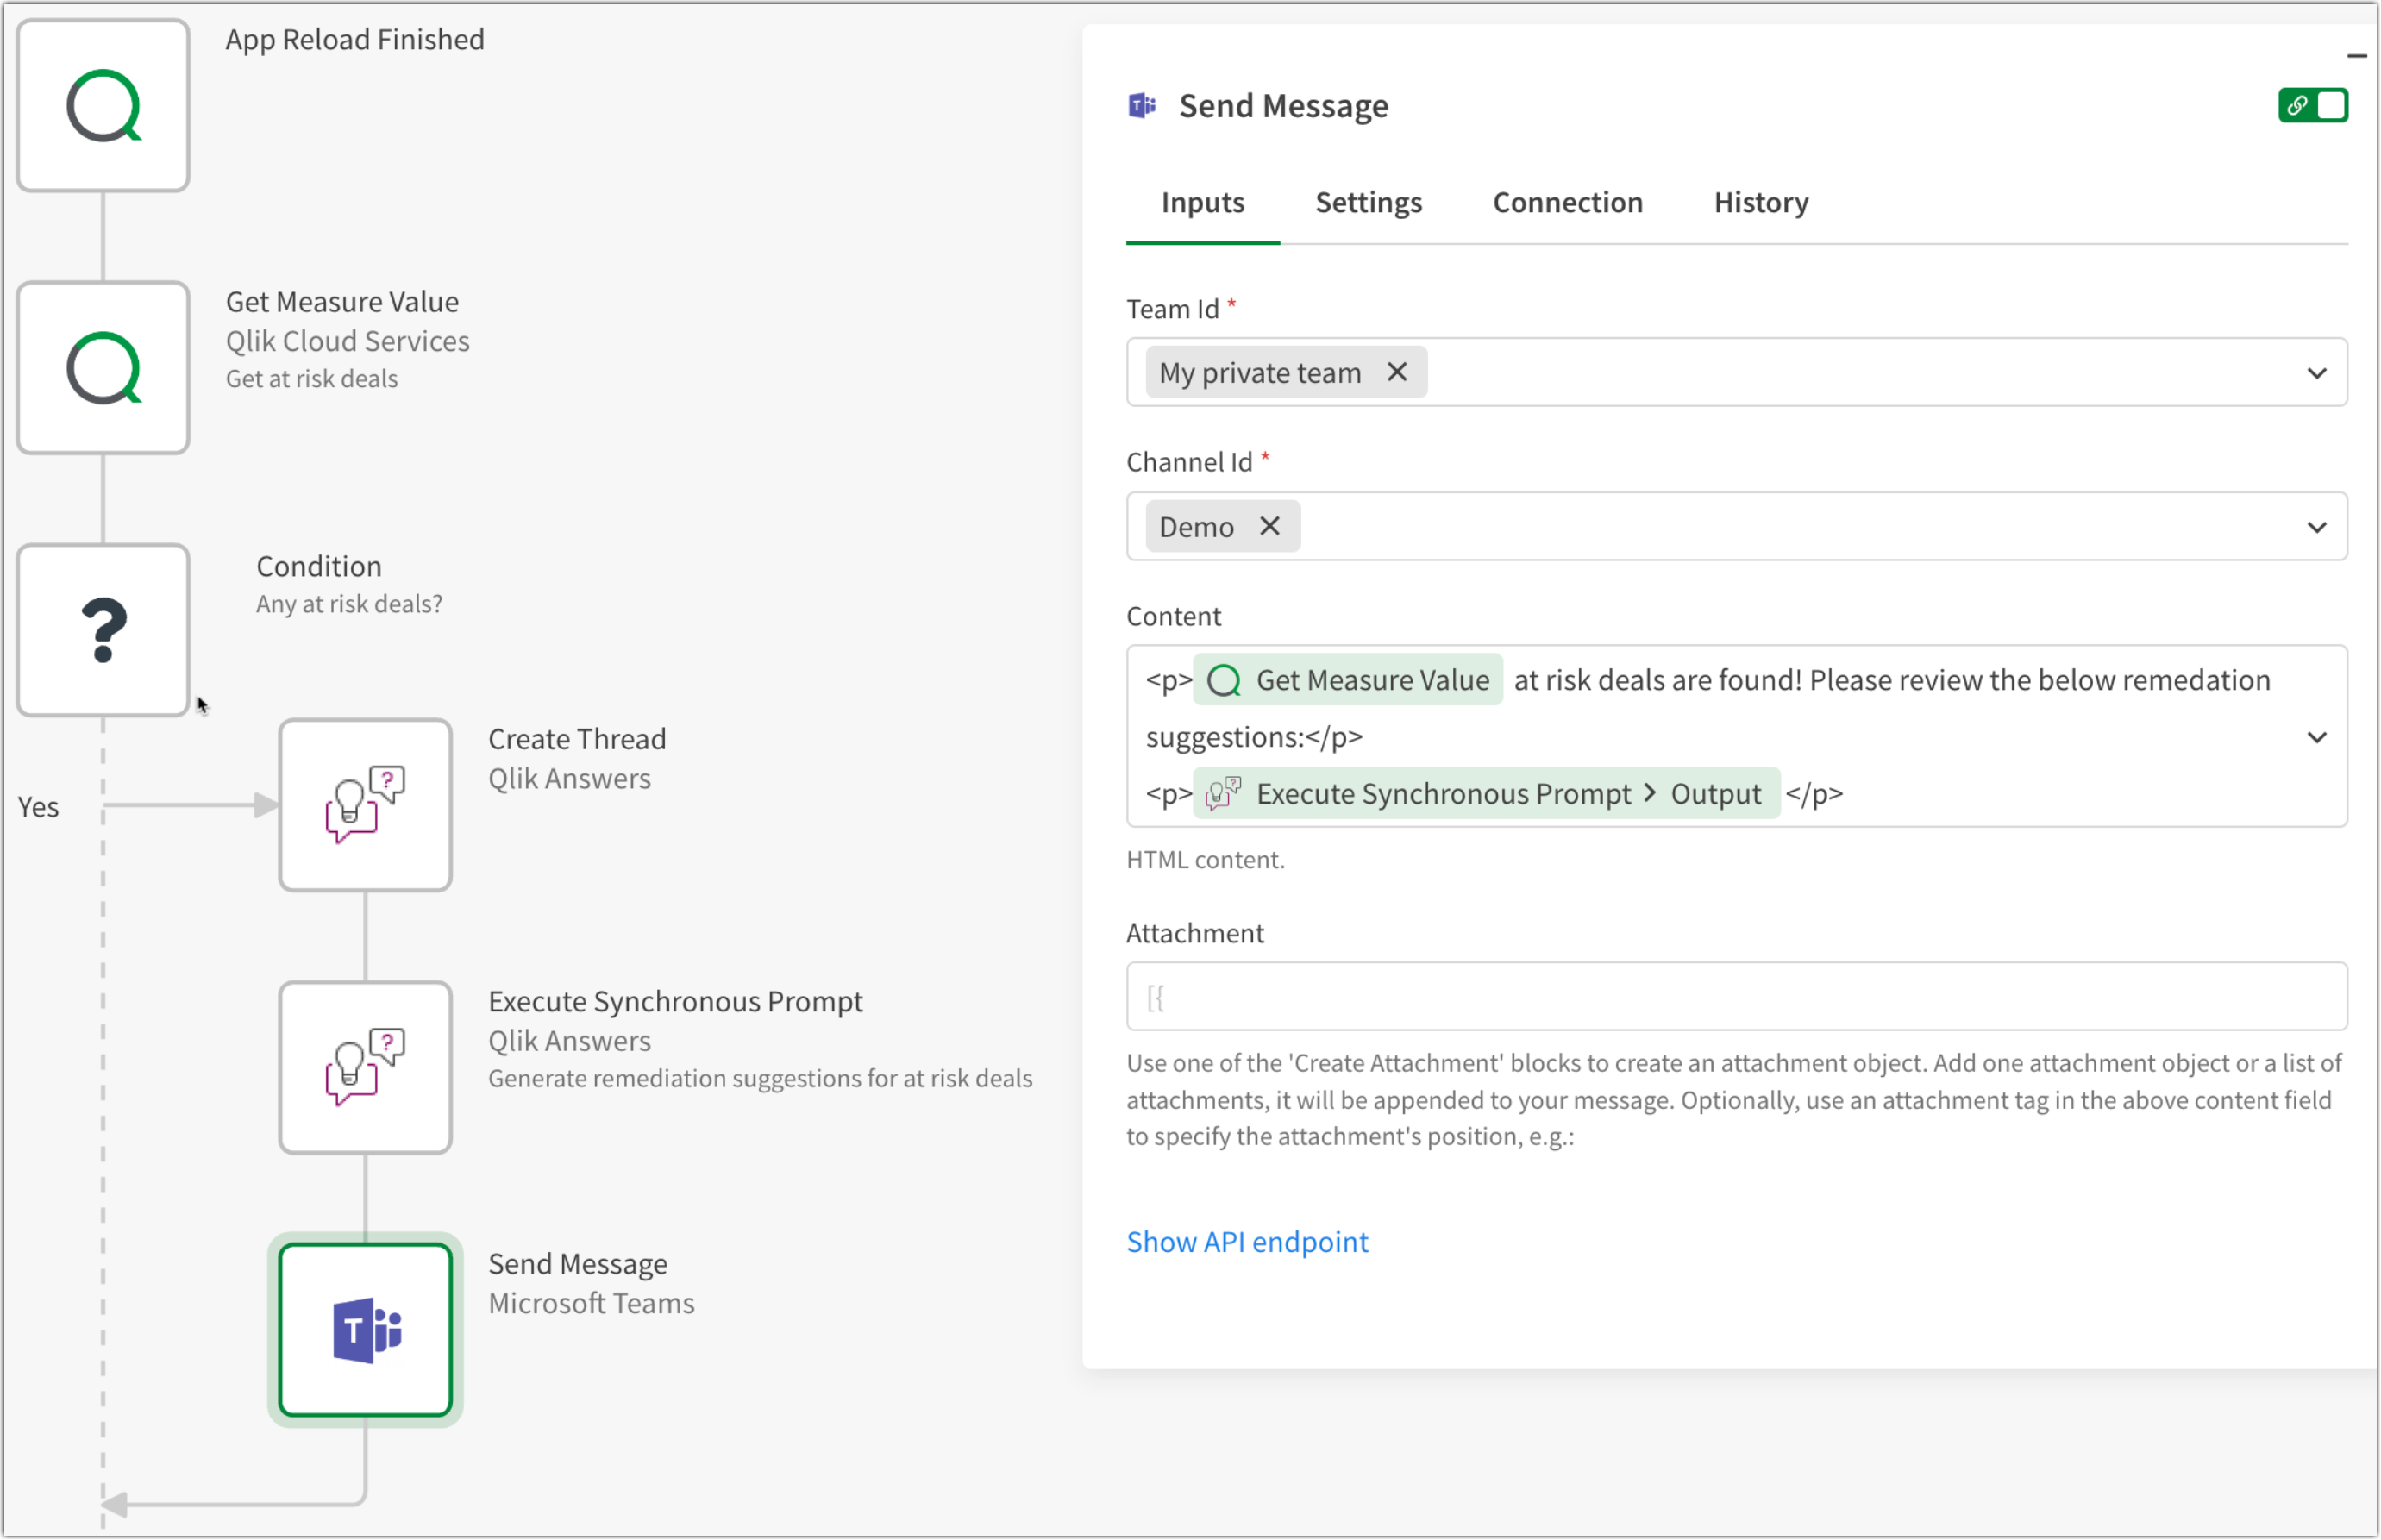Viewport: 2381px width, 1540px height.
Task: Open the History tab
Action: point(1760,202)
